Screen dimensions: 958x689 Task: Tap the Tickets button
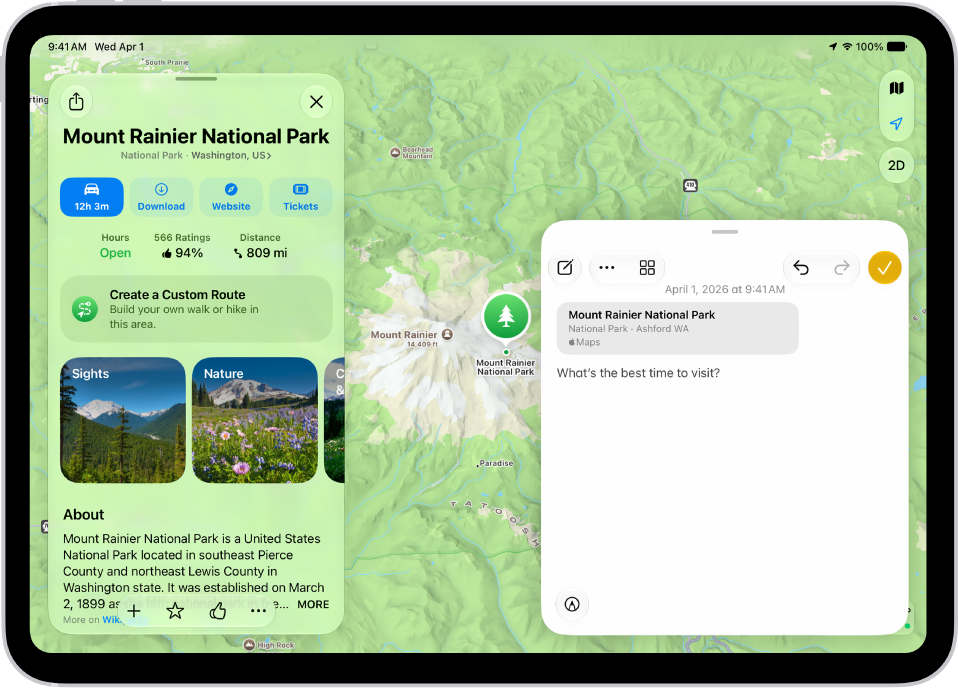301,197
